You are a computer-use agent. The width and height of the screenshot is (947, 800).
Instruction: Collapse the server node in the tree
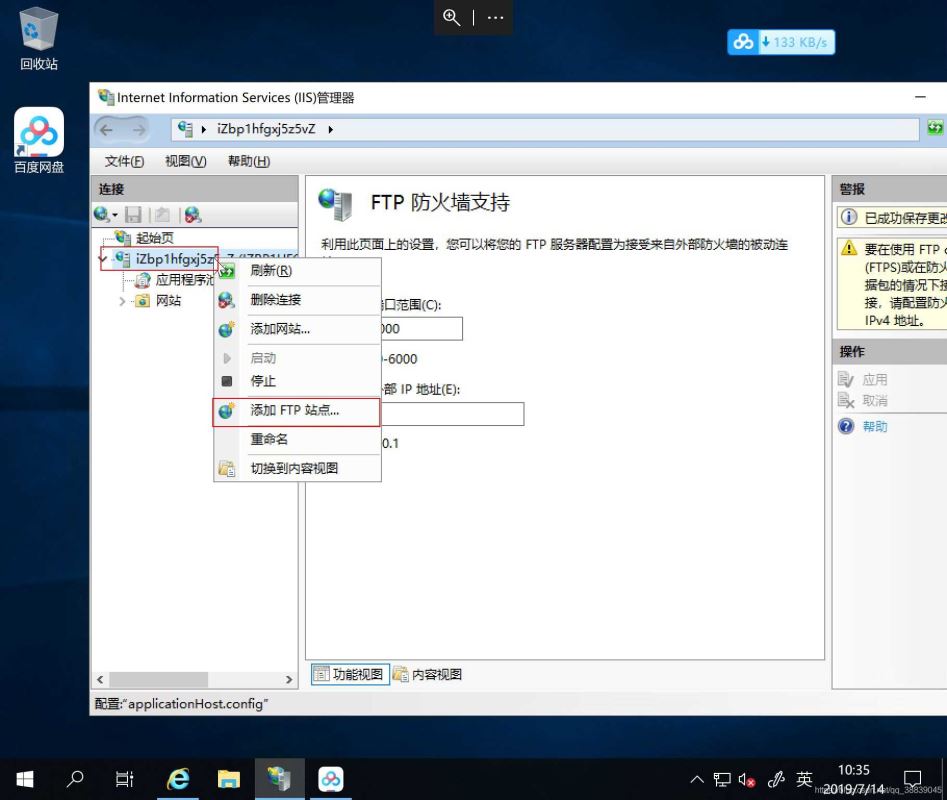103,259
